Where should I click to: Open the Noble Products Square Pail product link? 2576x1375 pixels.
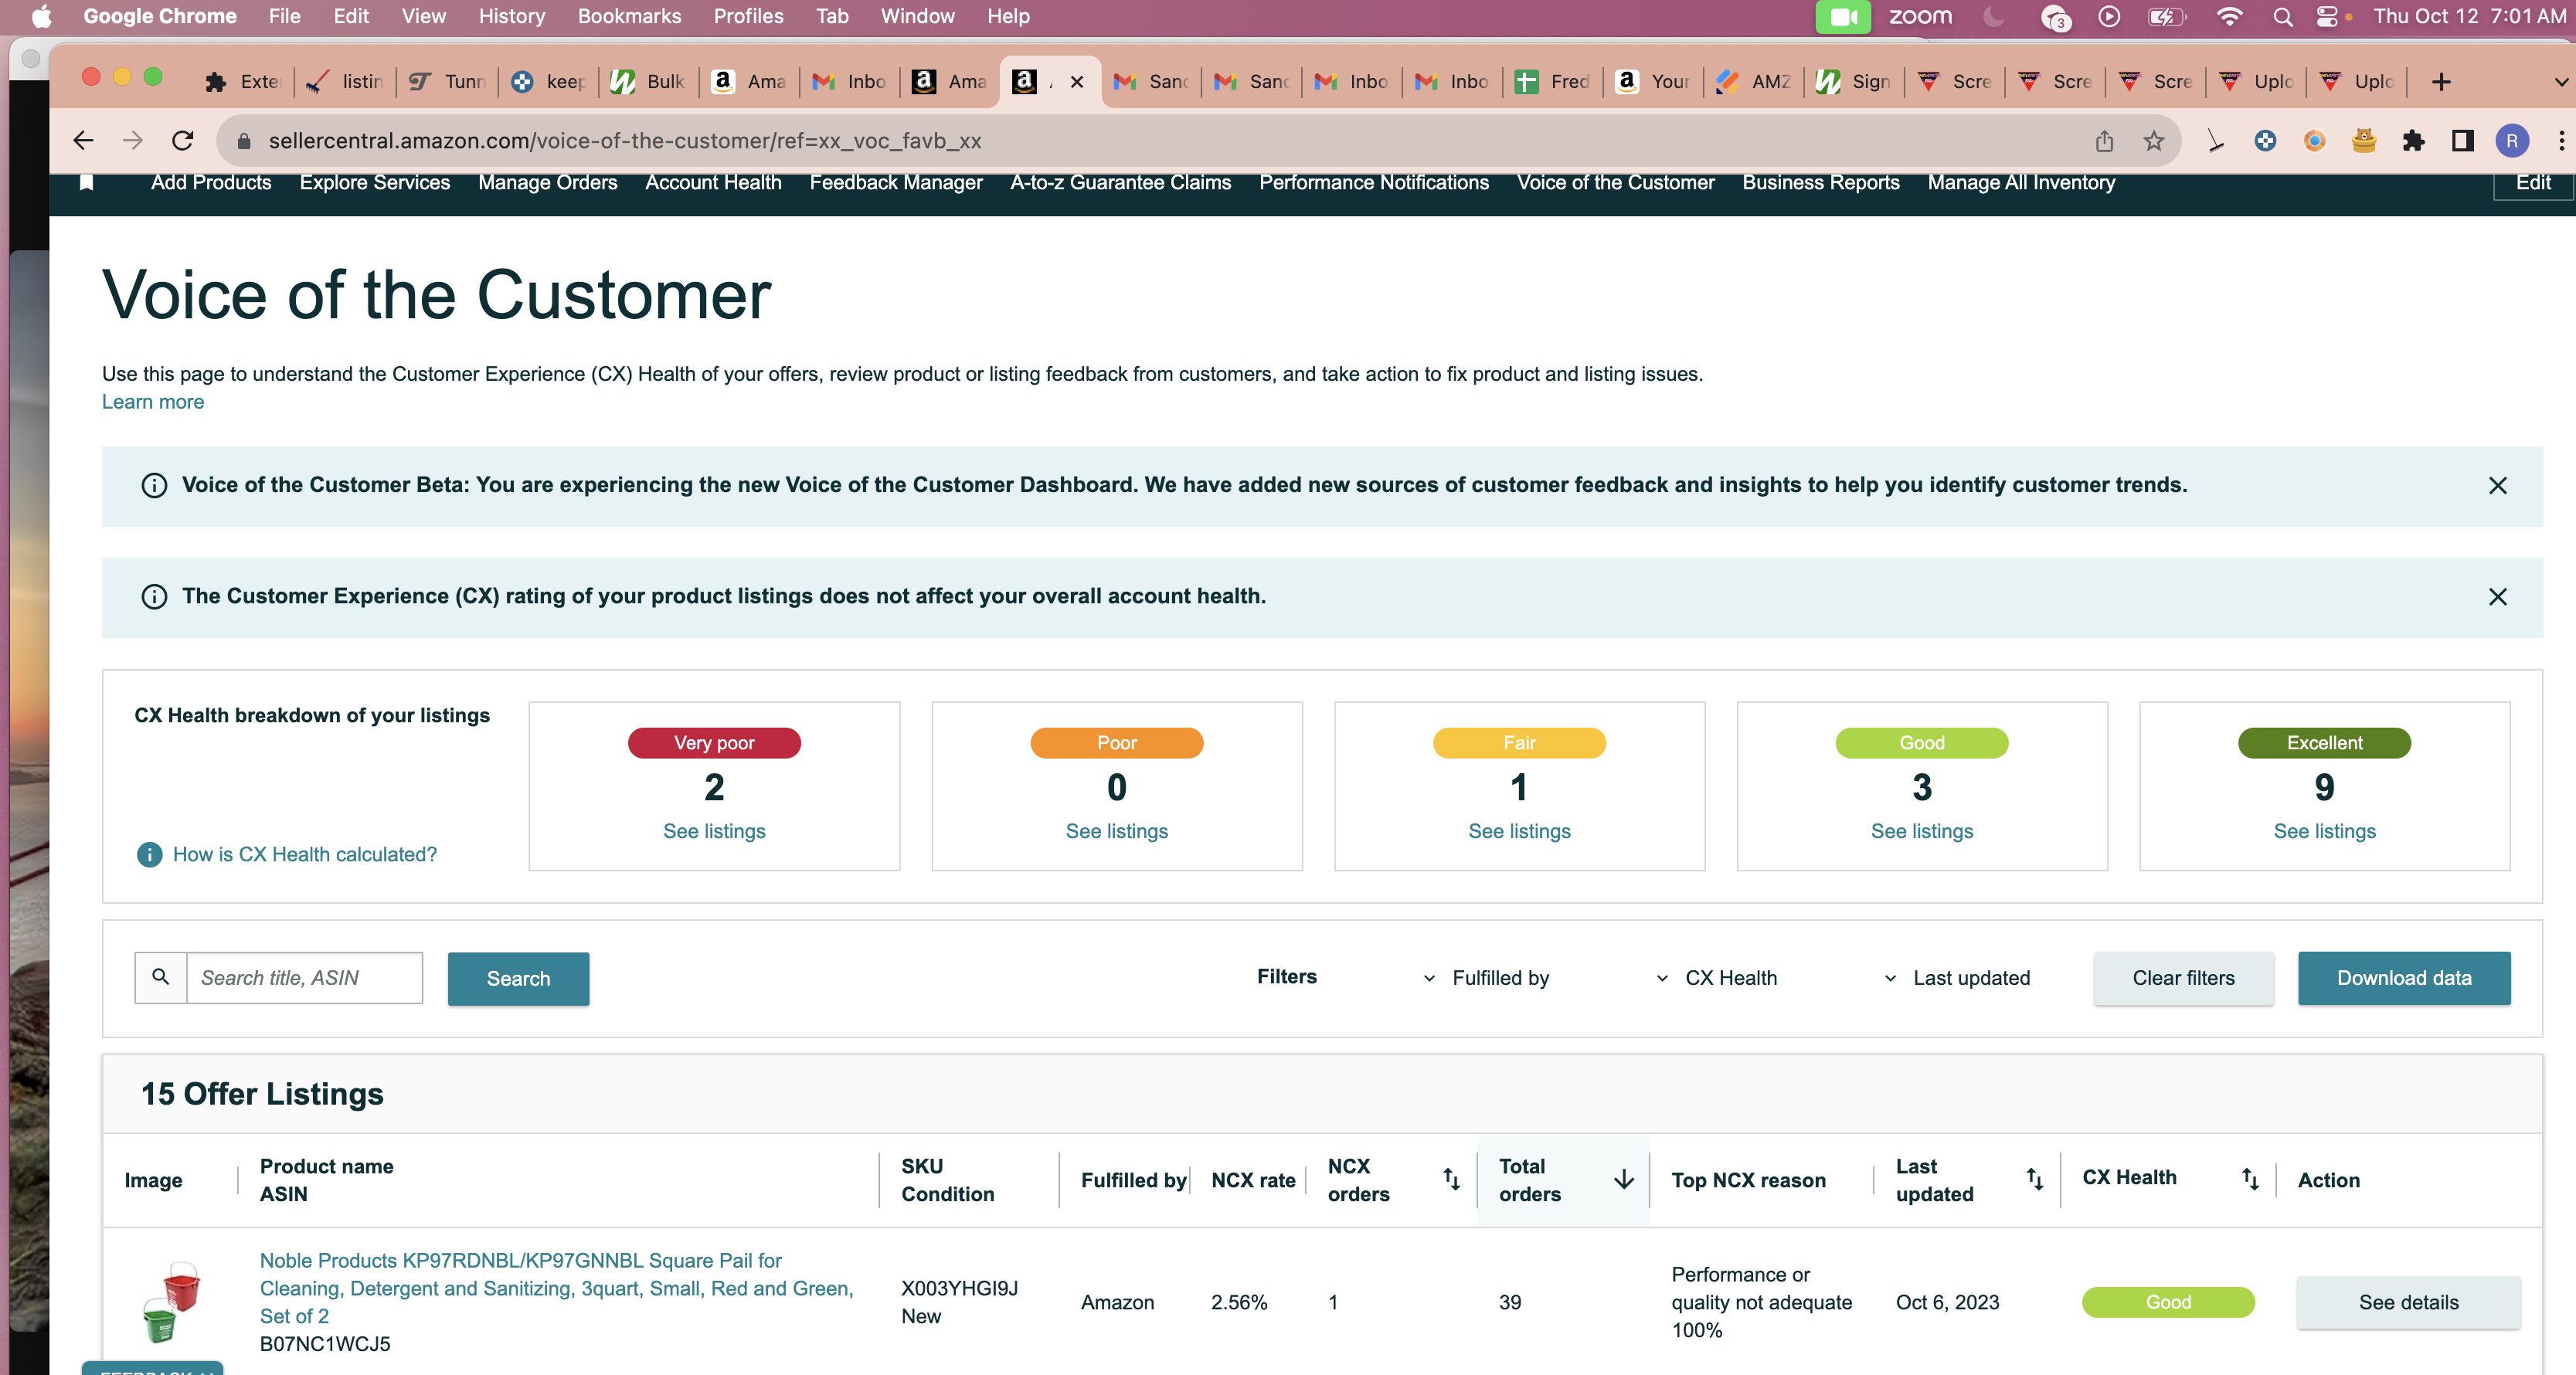click(556, 1288)
